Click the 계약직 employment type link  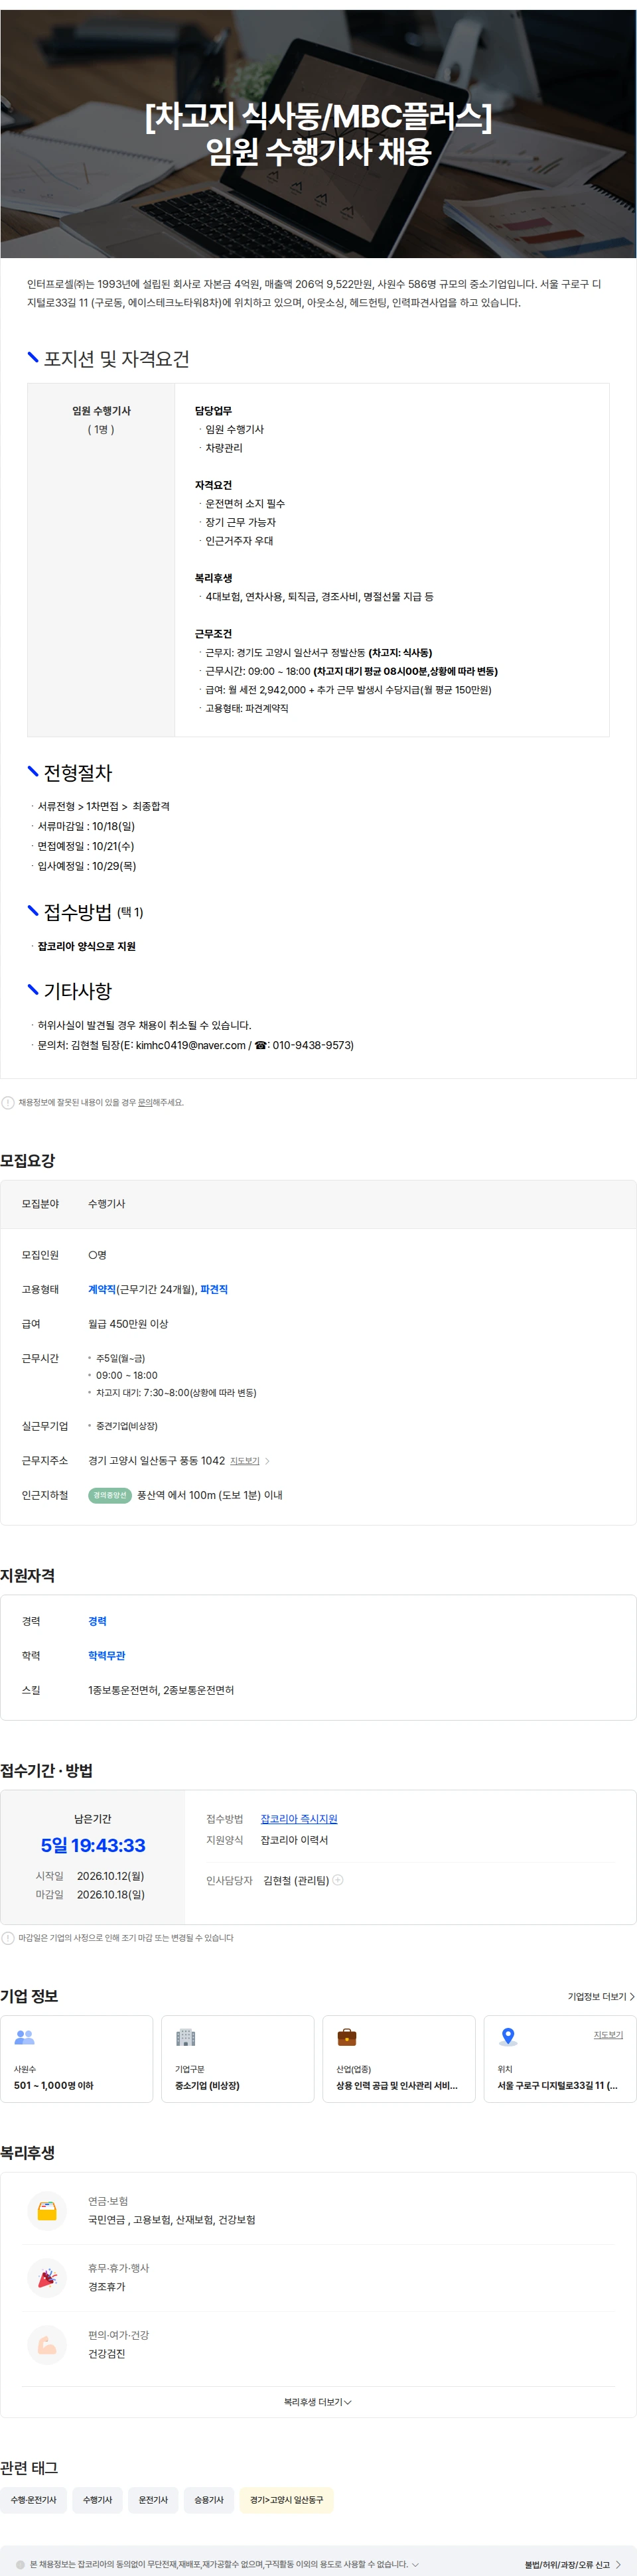[x=102, y=1289]
